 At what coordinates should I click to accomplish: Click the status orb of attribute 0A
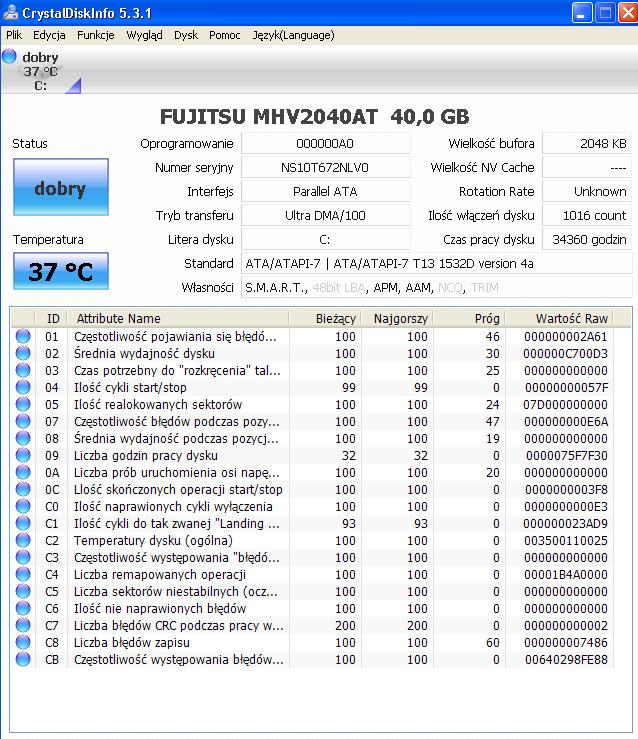pos(23,472)
